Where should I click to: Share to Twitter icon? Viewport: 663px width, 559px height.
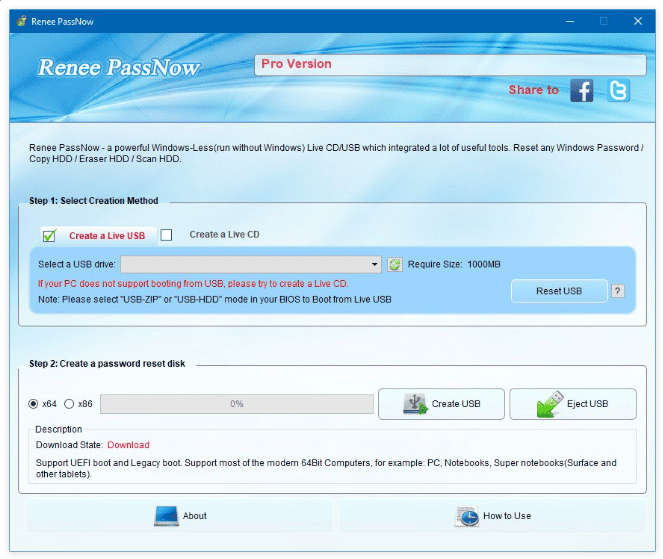[x=618, y=90]
